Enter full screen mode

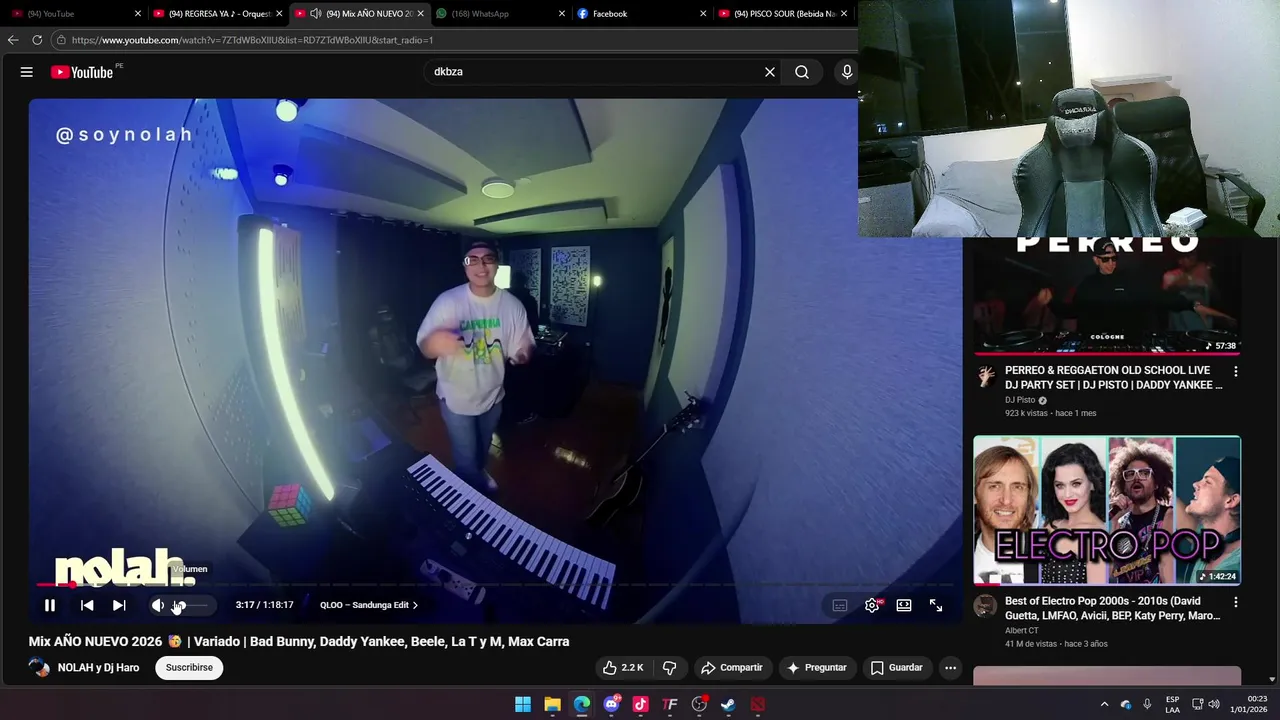point(936,605)
